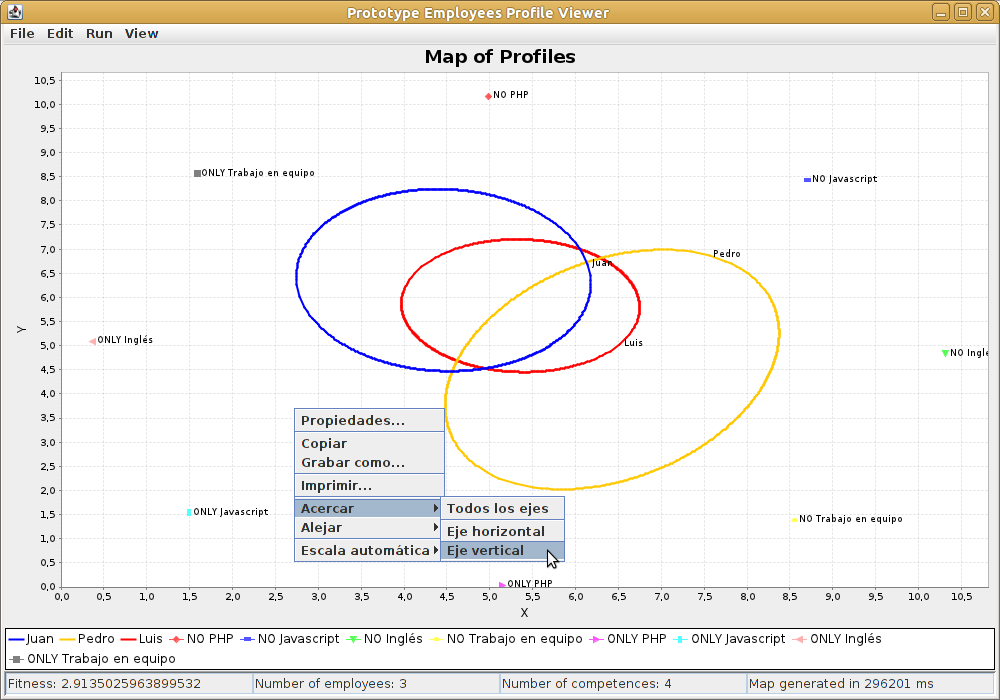Open Propiedades... from context menu
Viewport: 1000px width, 700px height.
[x=369, y=421]
